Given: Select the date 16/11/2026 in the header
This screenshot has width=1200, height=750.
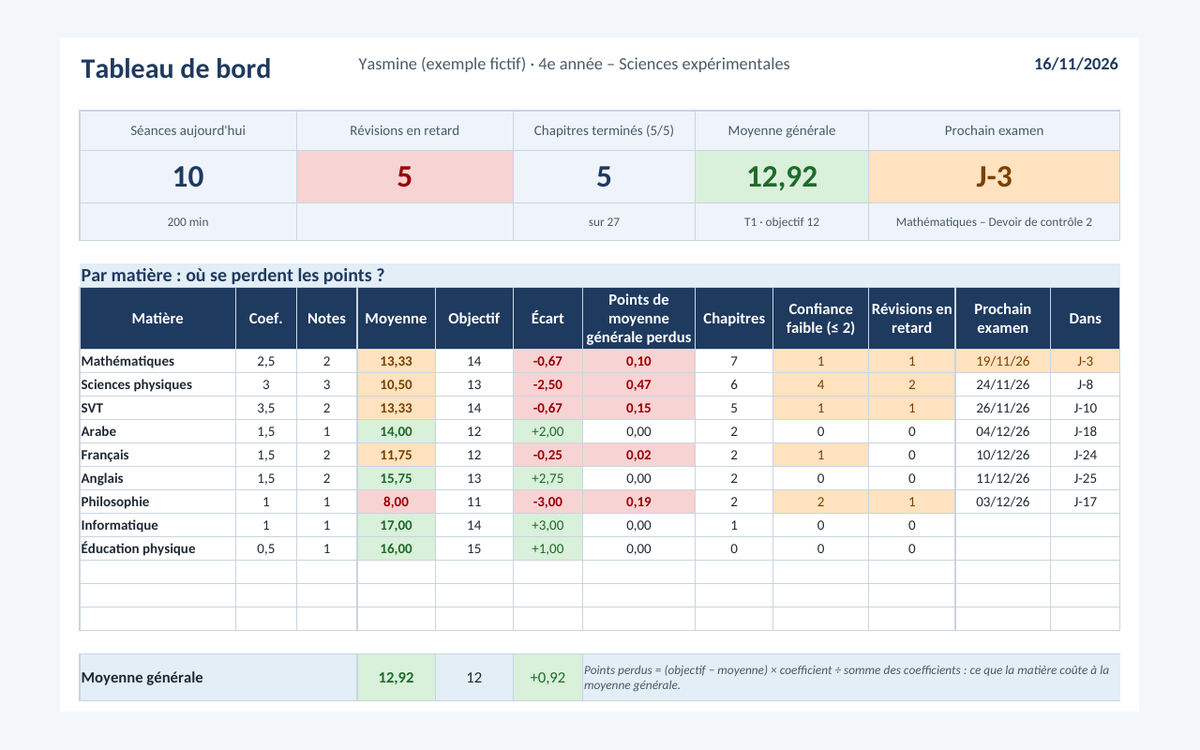Looking at the screenshot, I should 1076,64.
